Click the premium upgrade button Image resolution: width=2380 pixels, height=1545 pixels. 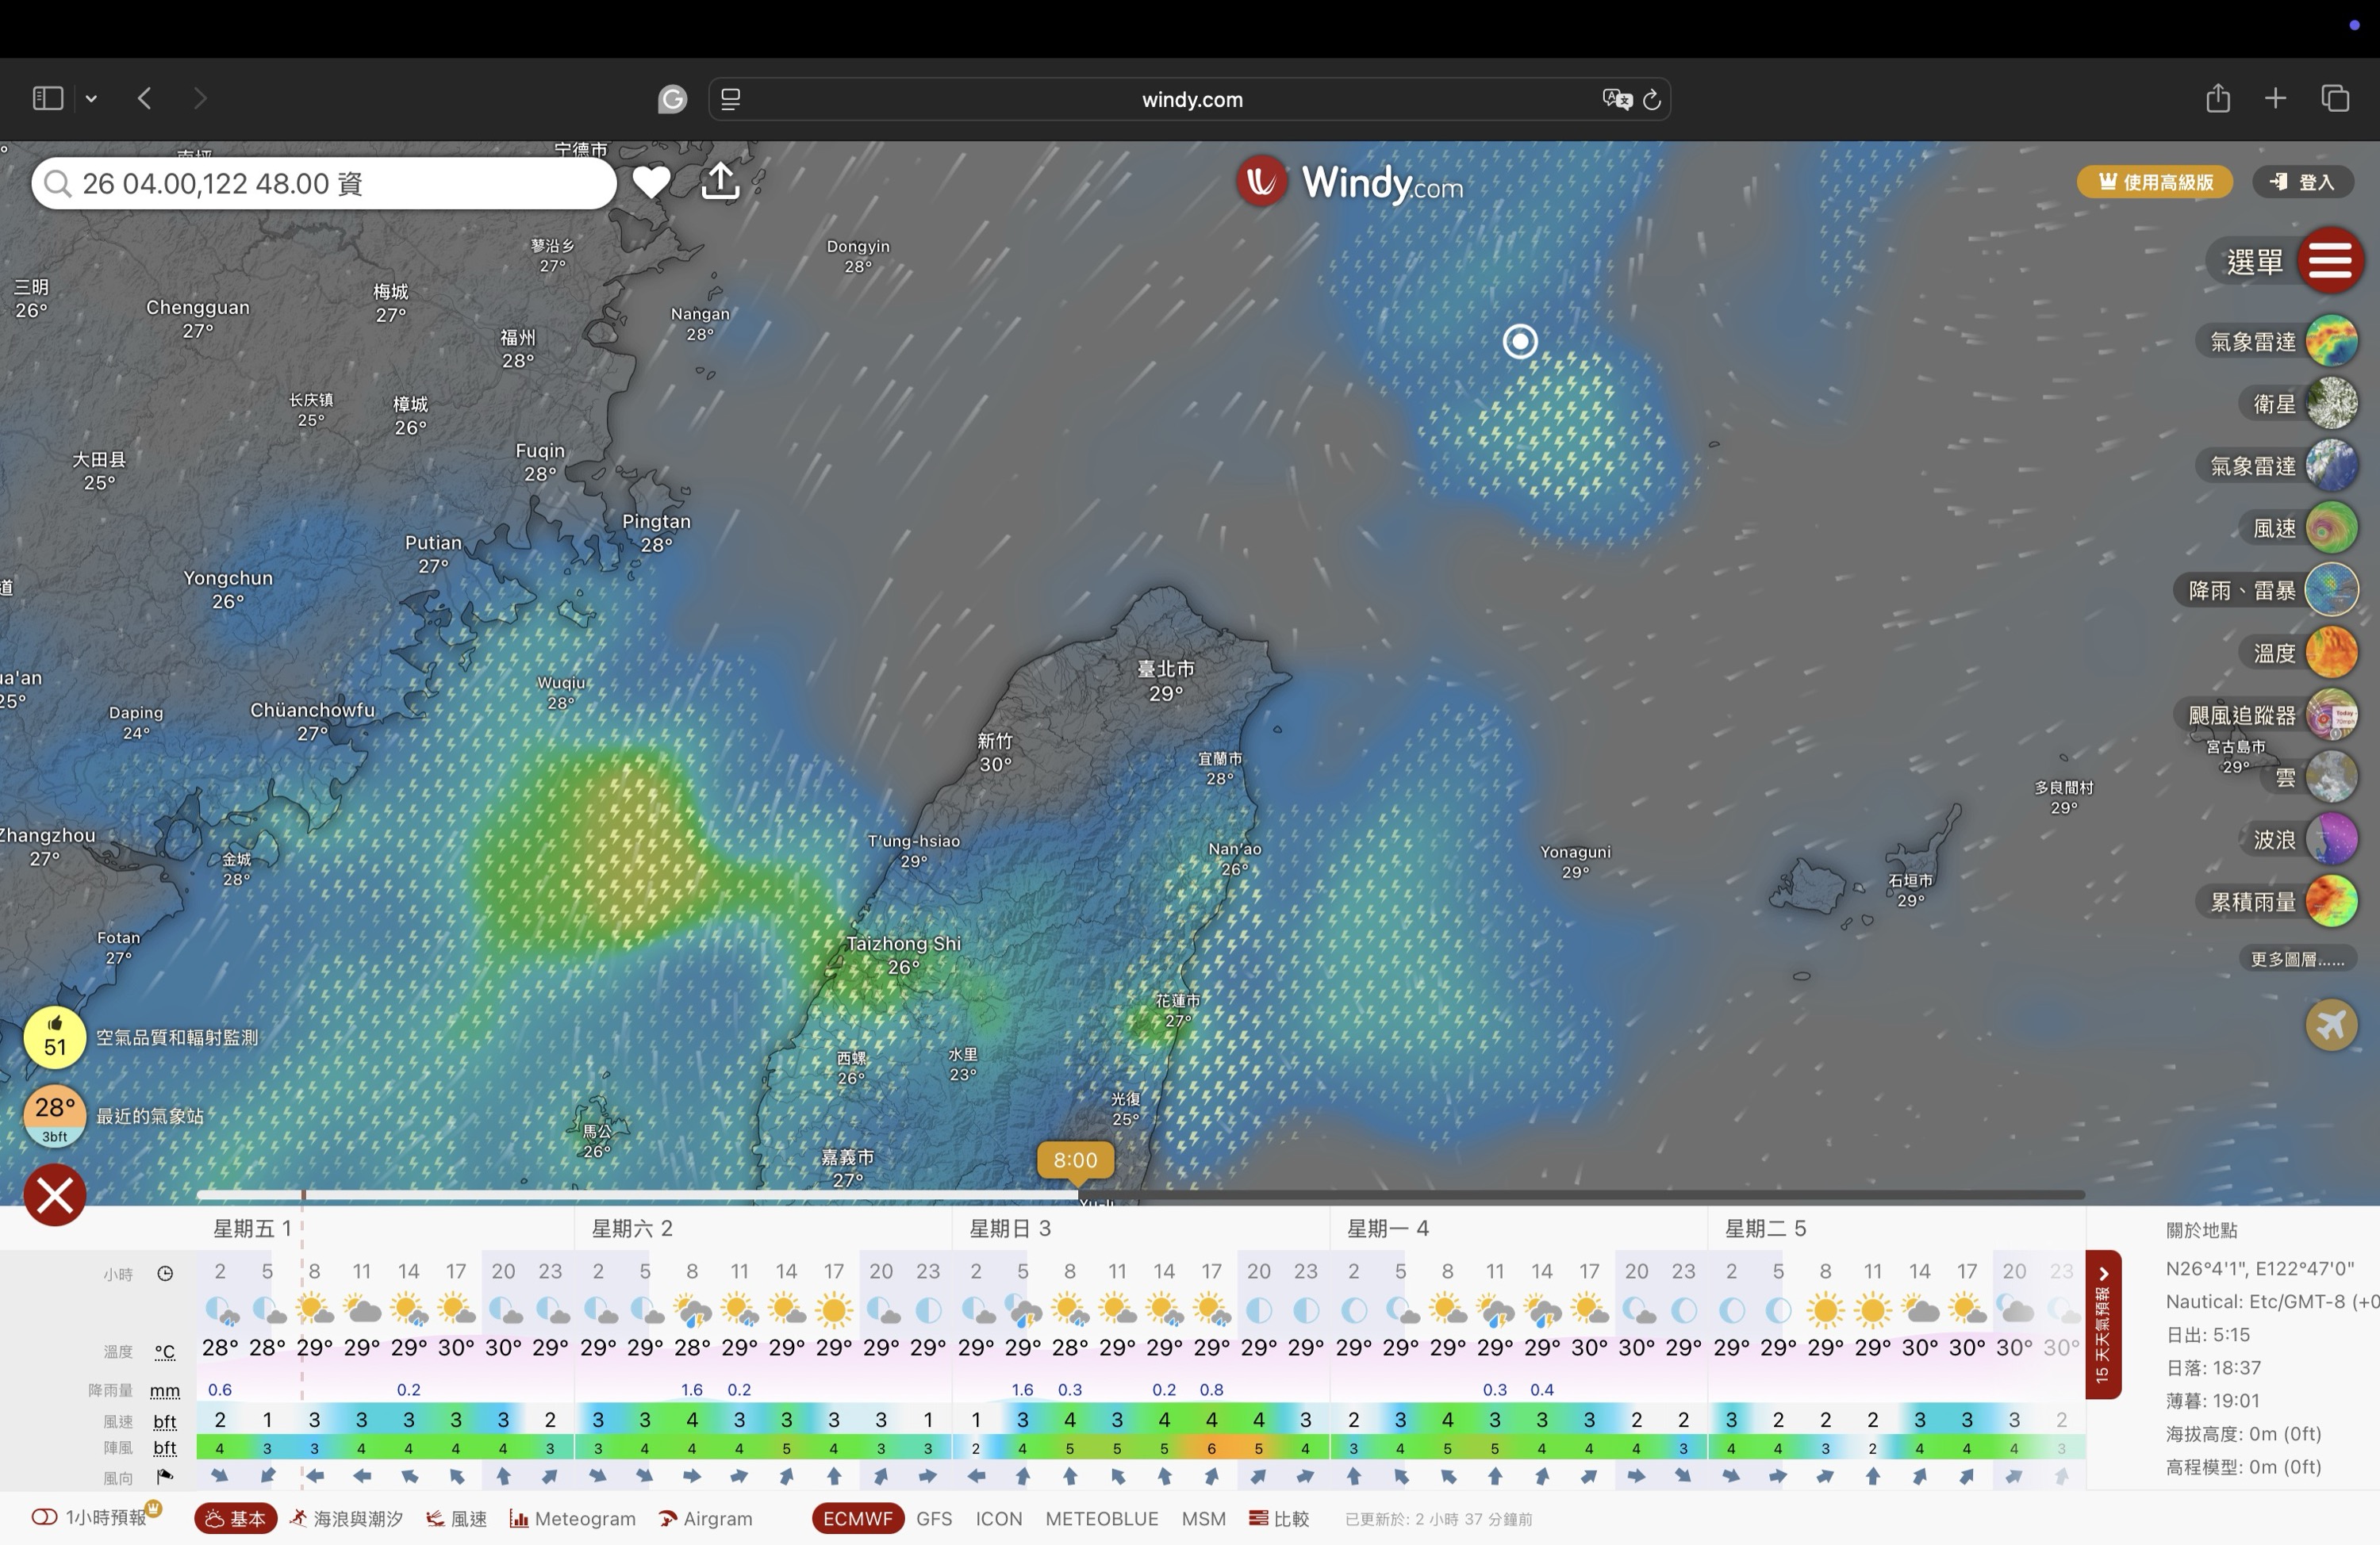(2154, 182)
